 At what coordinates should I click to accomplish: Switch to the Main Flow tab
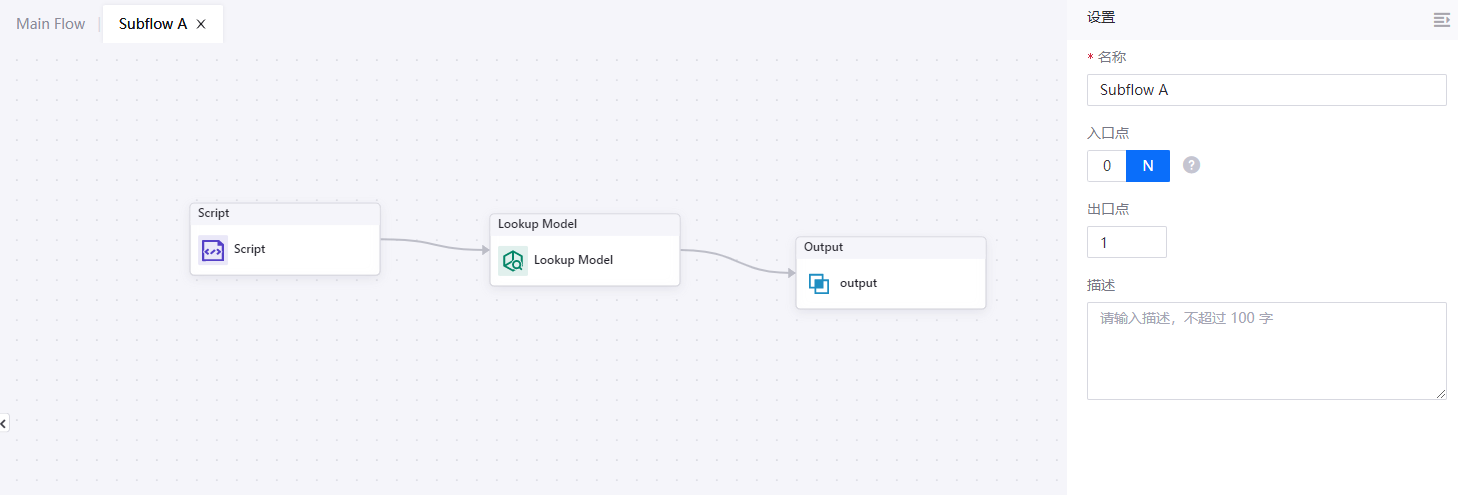coord(51,24)
